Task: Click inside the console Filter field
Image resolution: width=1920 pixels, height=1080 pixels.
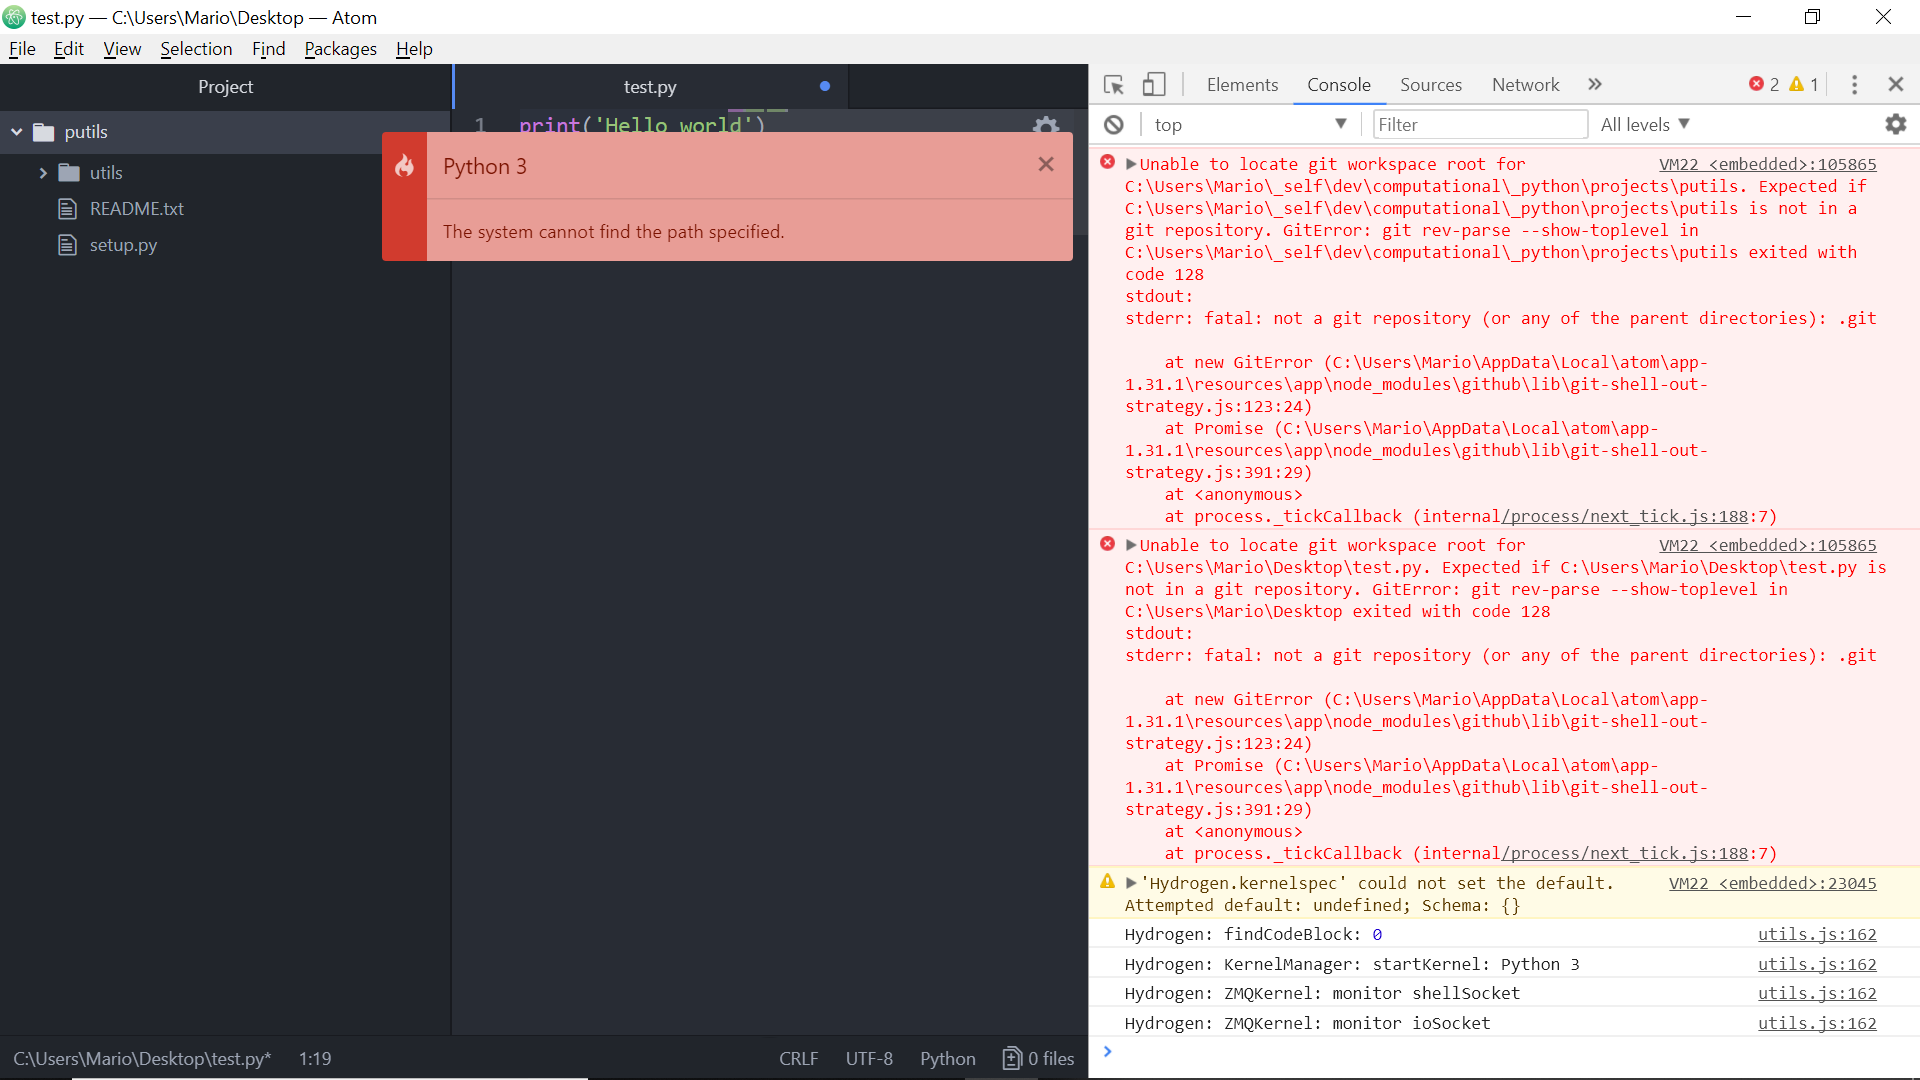Action: click(x=1480, y=124)
